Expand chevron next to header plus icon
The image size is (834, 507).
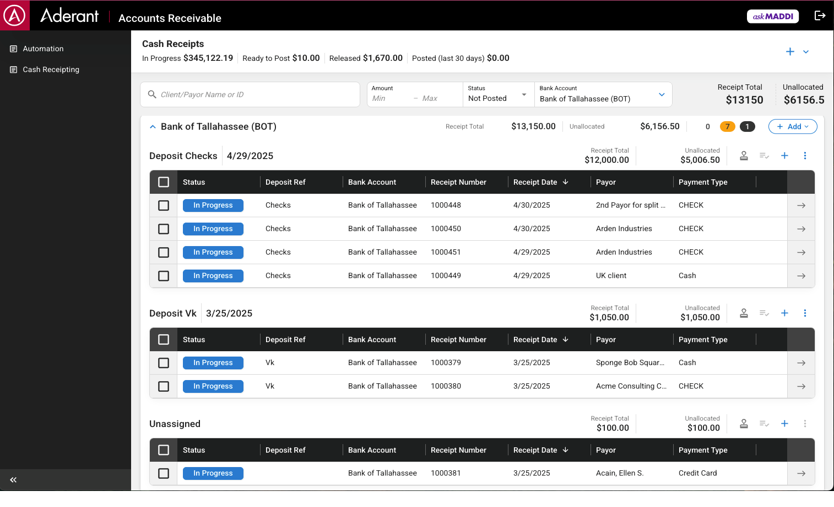[806, 52]
